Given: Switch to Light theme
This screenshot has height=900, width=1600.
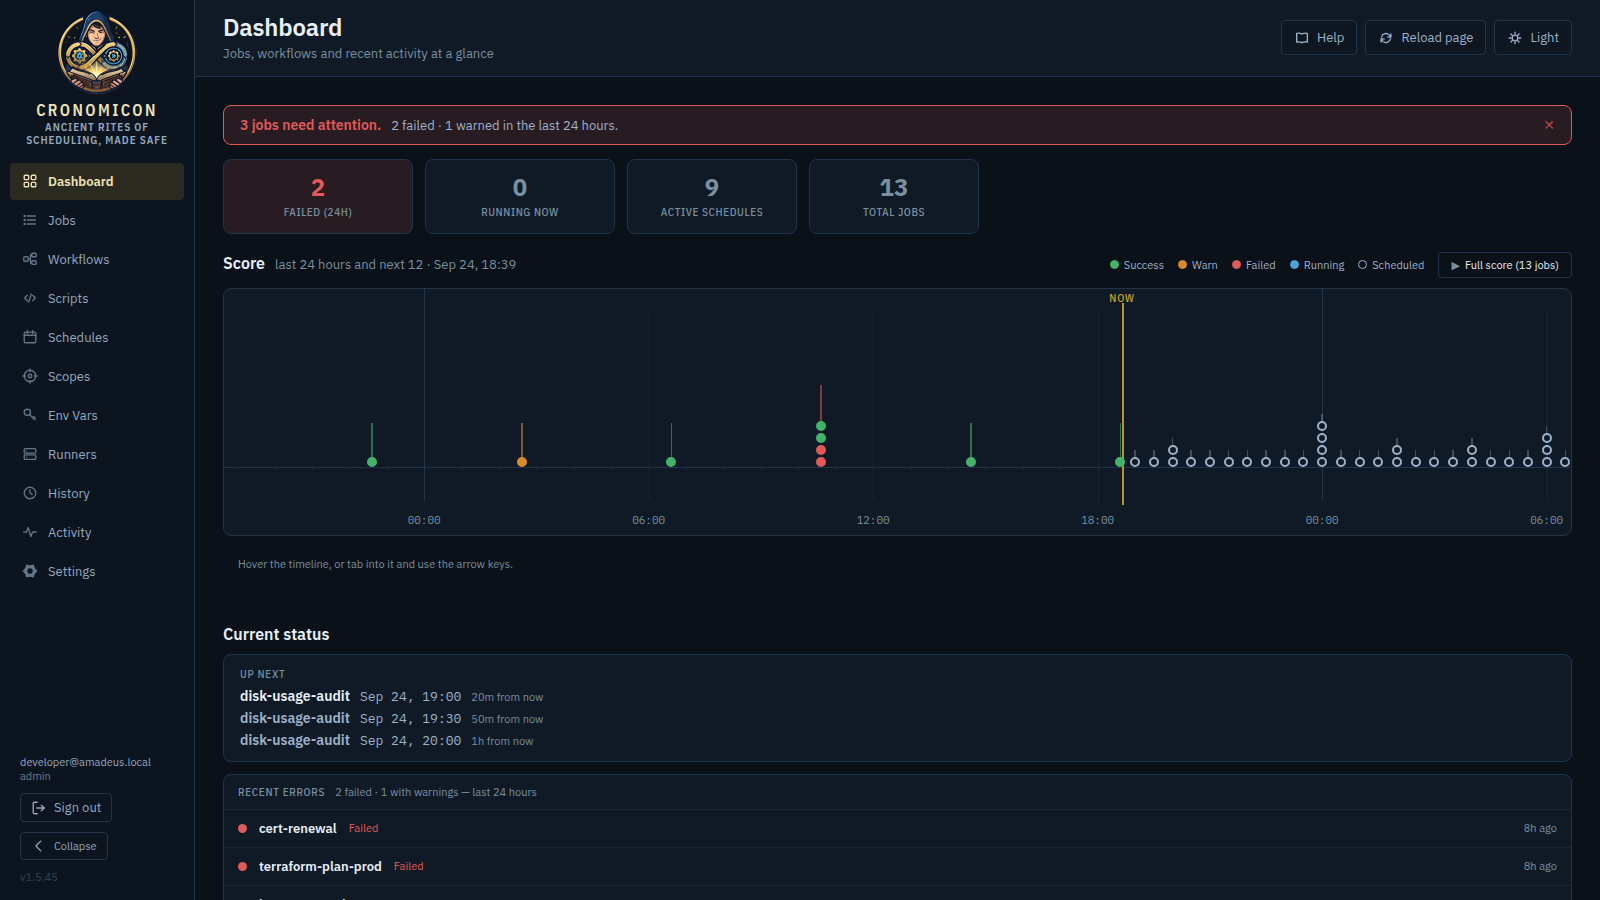Looking at the screenshot, I should 1533,38.
